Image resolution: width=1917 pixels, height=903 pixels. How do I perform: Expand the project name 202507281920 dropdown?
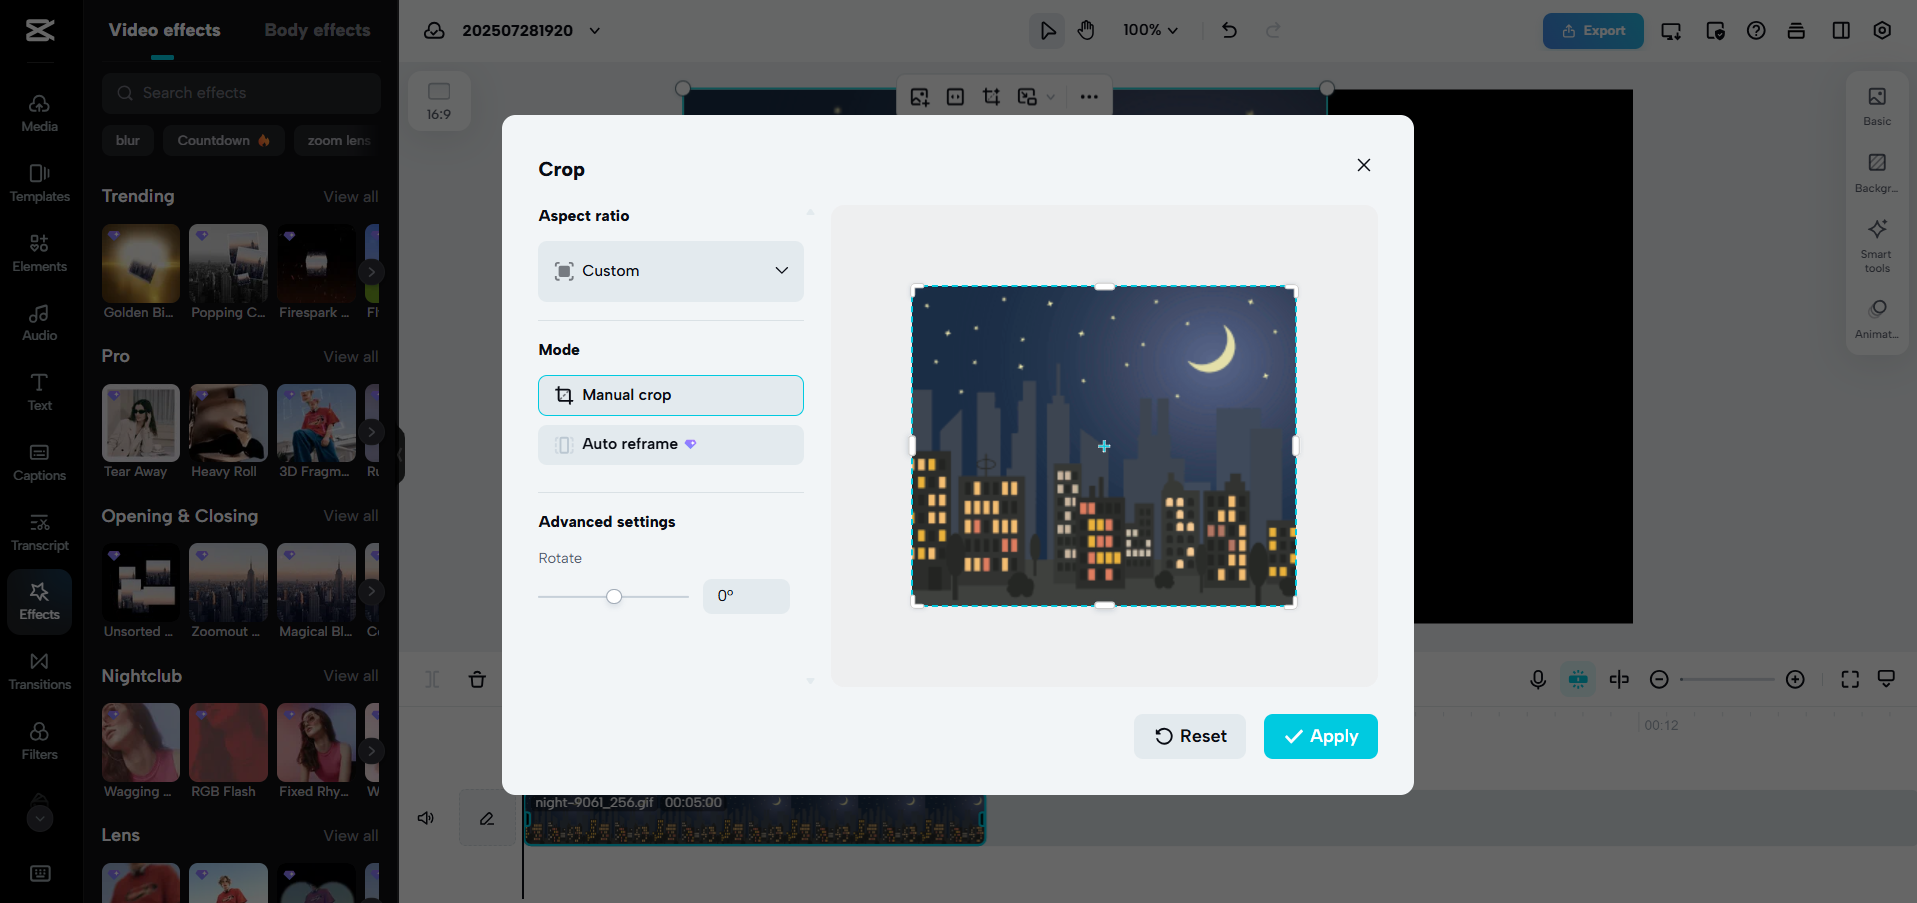point(595,31)
